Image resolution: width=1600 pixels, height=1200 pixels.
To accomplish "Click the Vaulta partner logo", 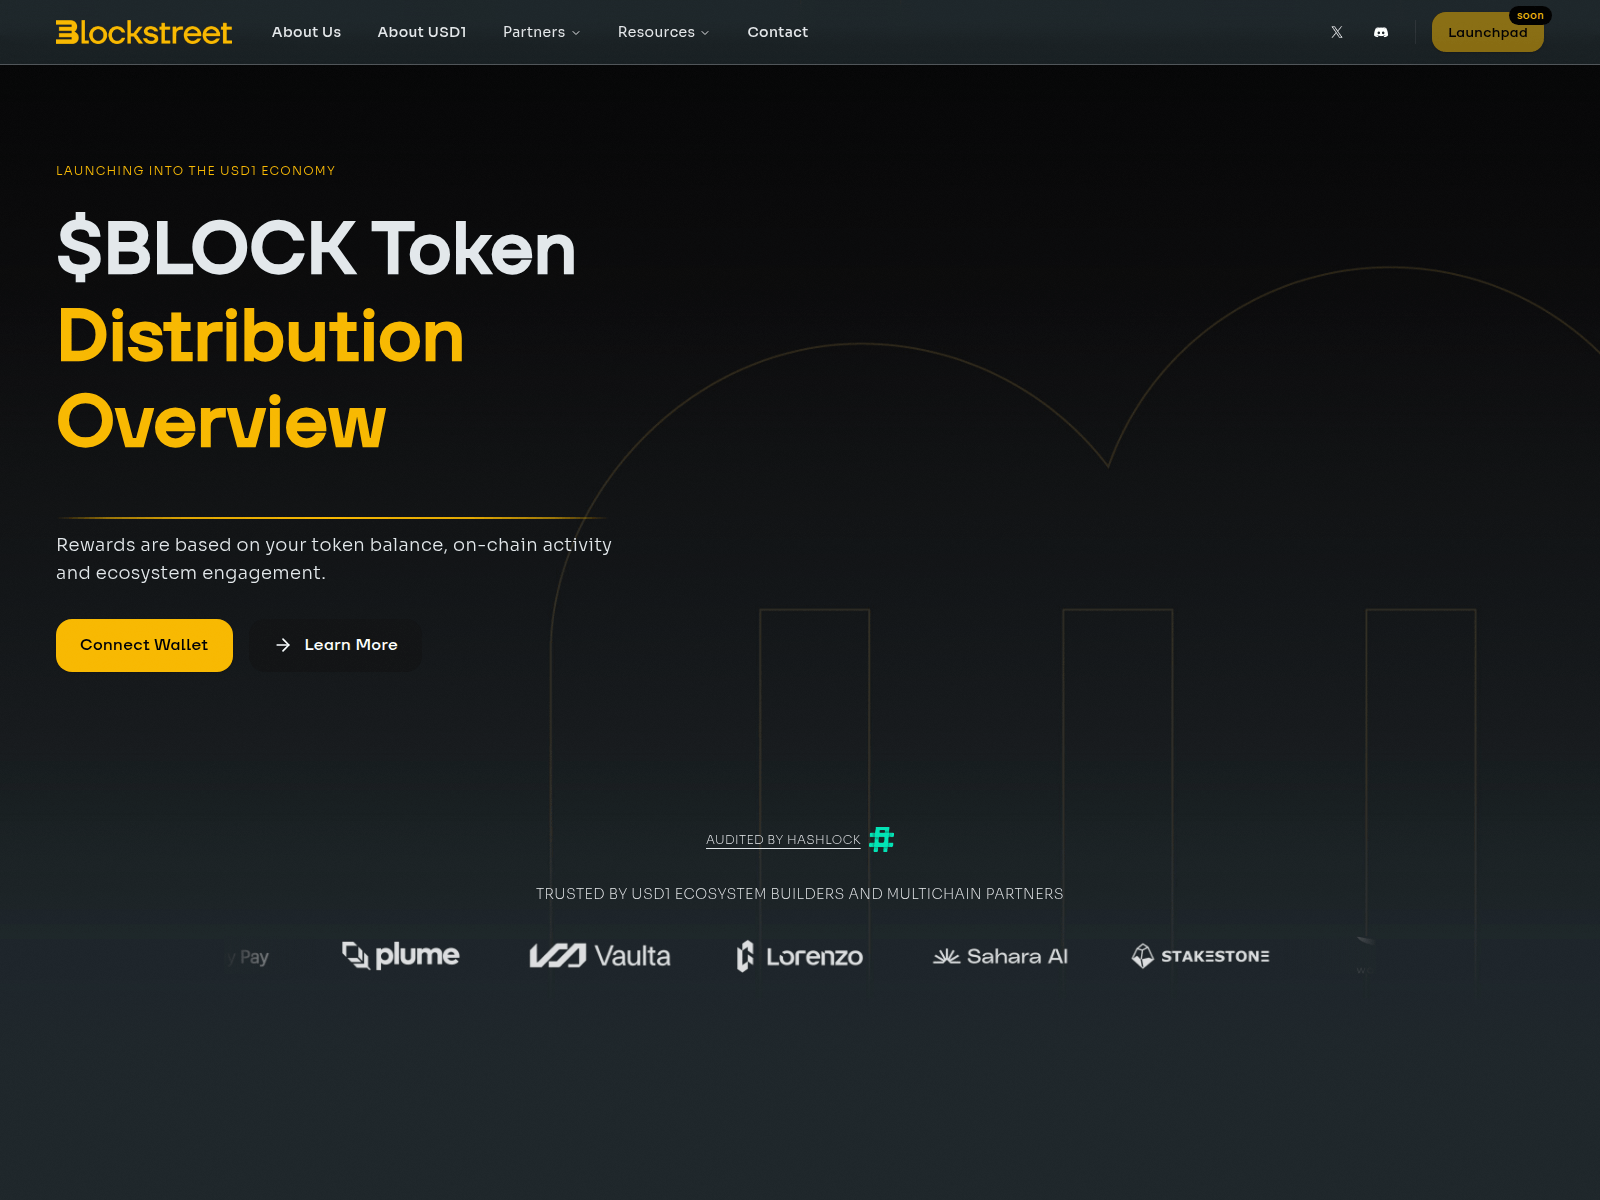I will (x=600, y=956).
